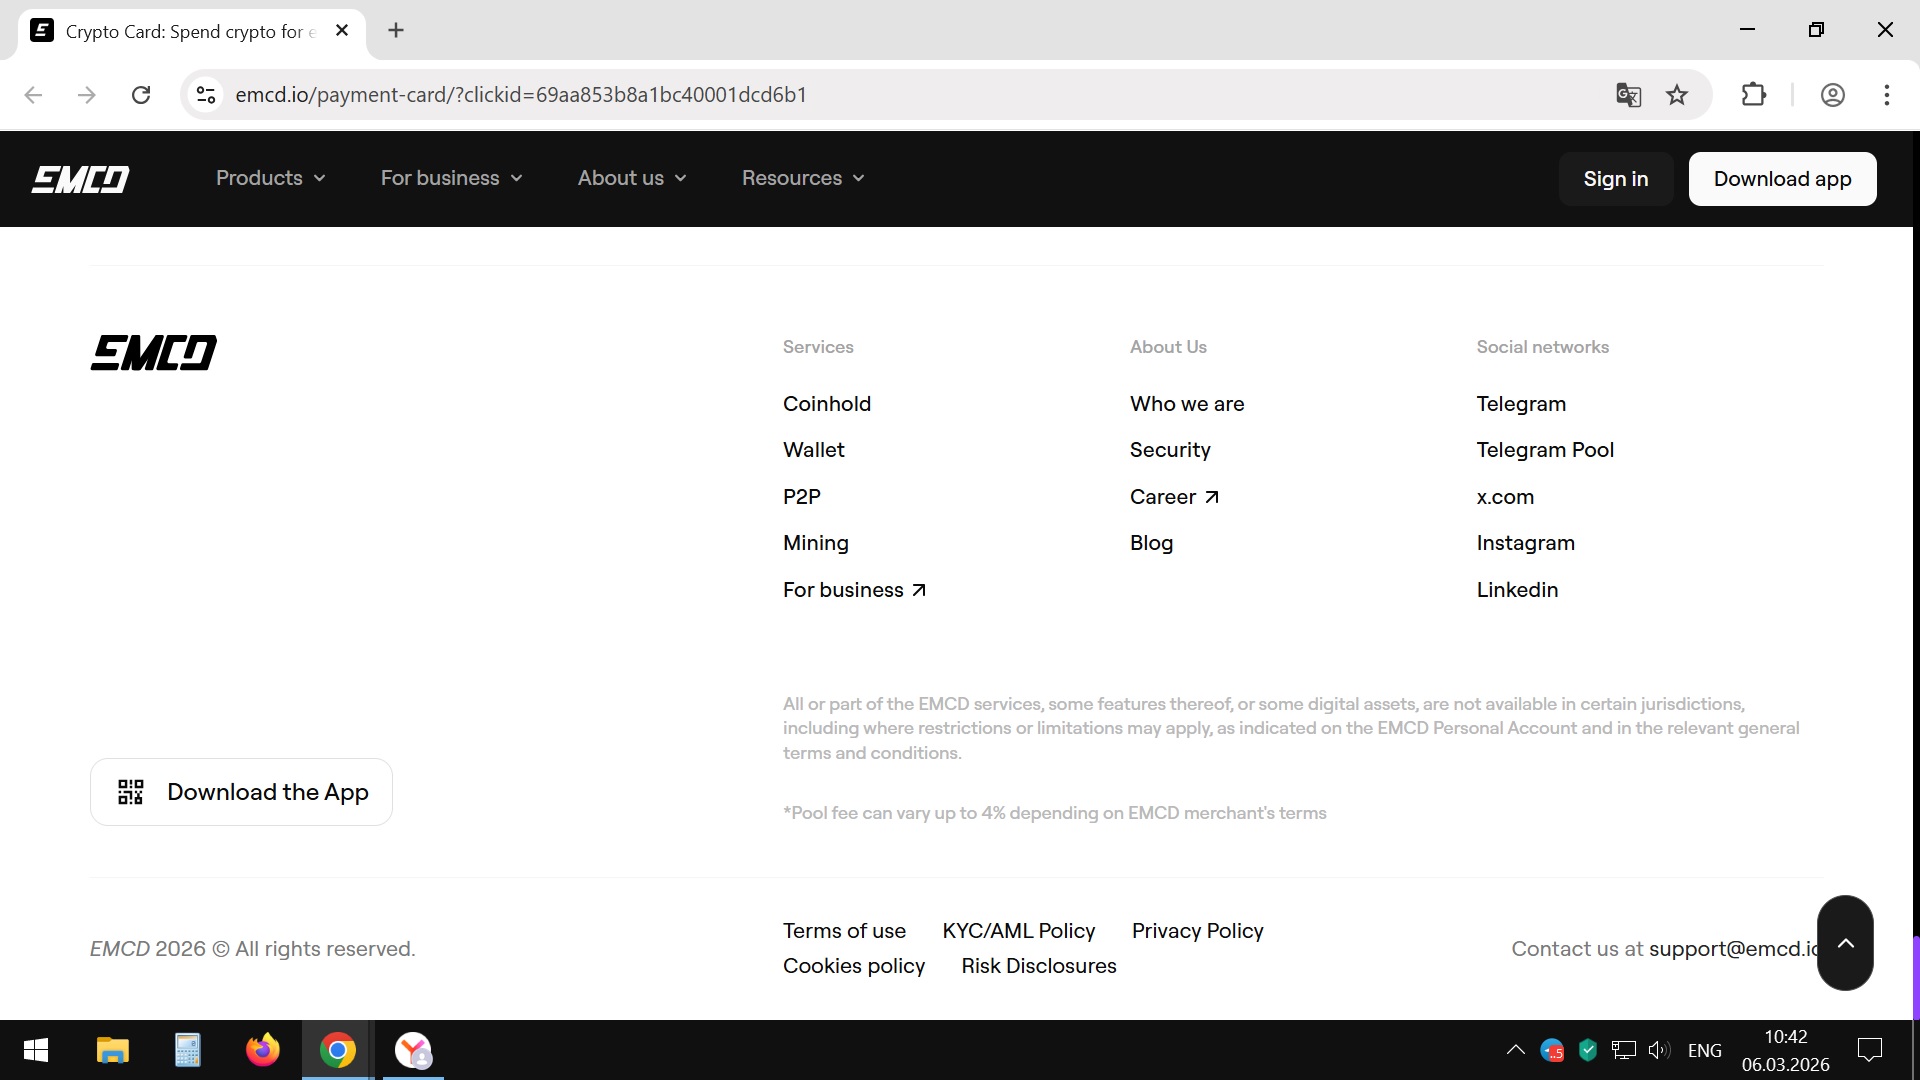
Task: Expand the Products dropdown menu
Action: (270, 178)
